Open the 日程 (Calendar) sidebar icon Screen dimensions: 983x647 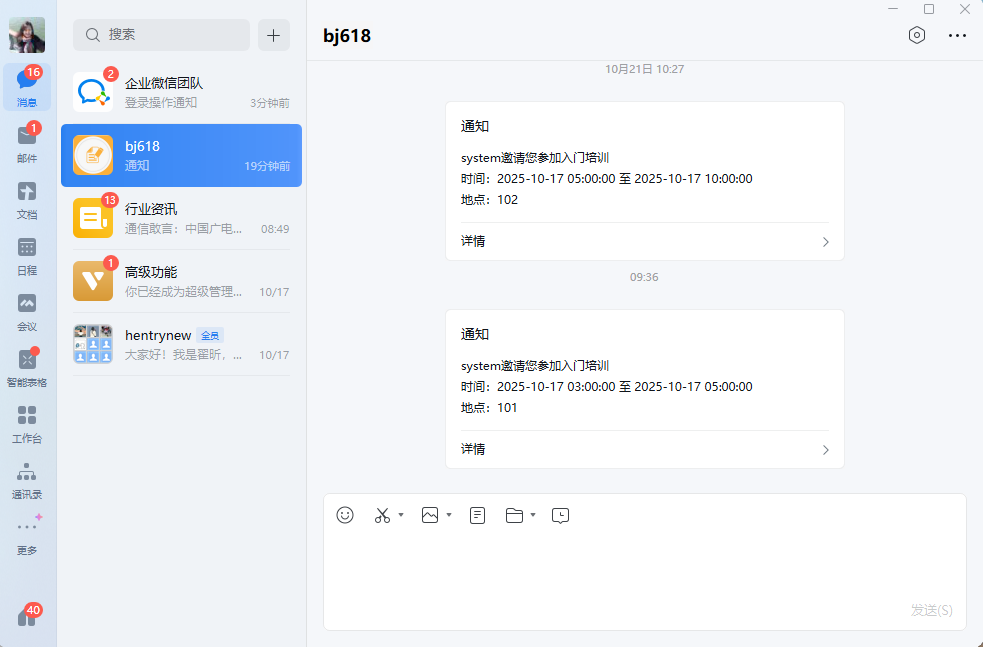click(x=27, y=254)
